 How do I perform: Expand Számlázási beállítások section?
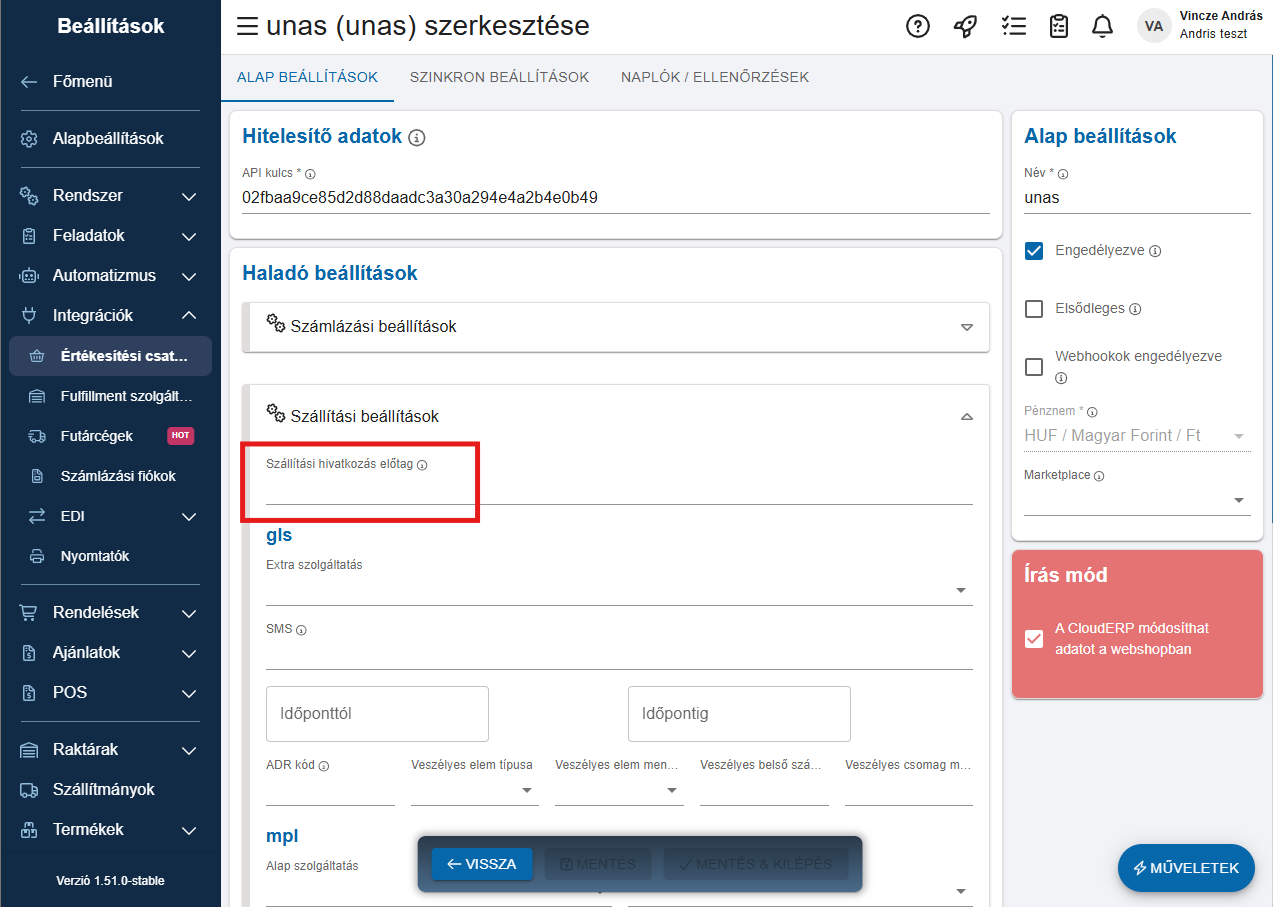pos(615,327)
